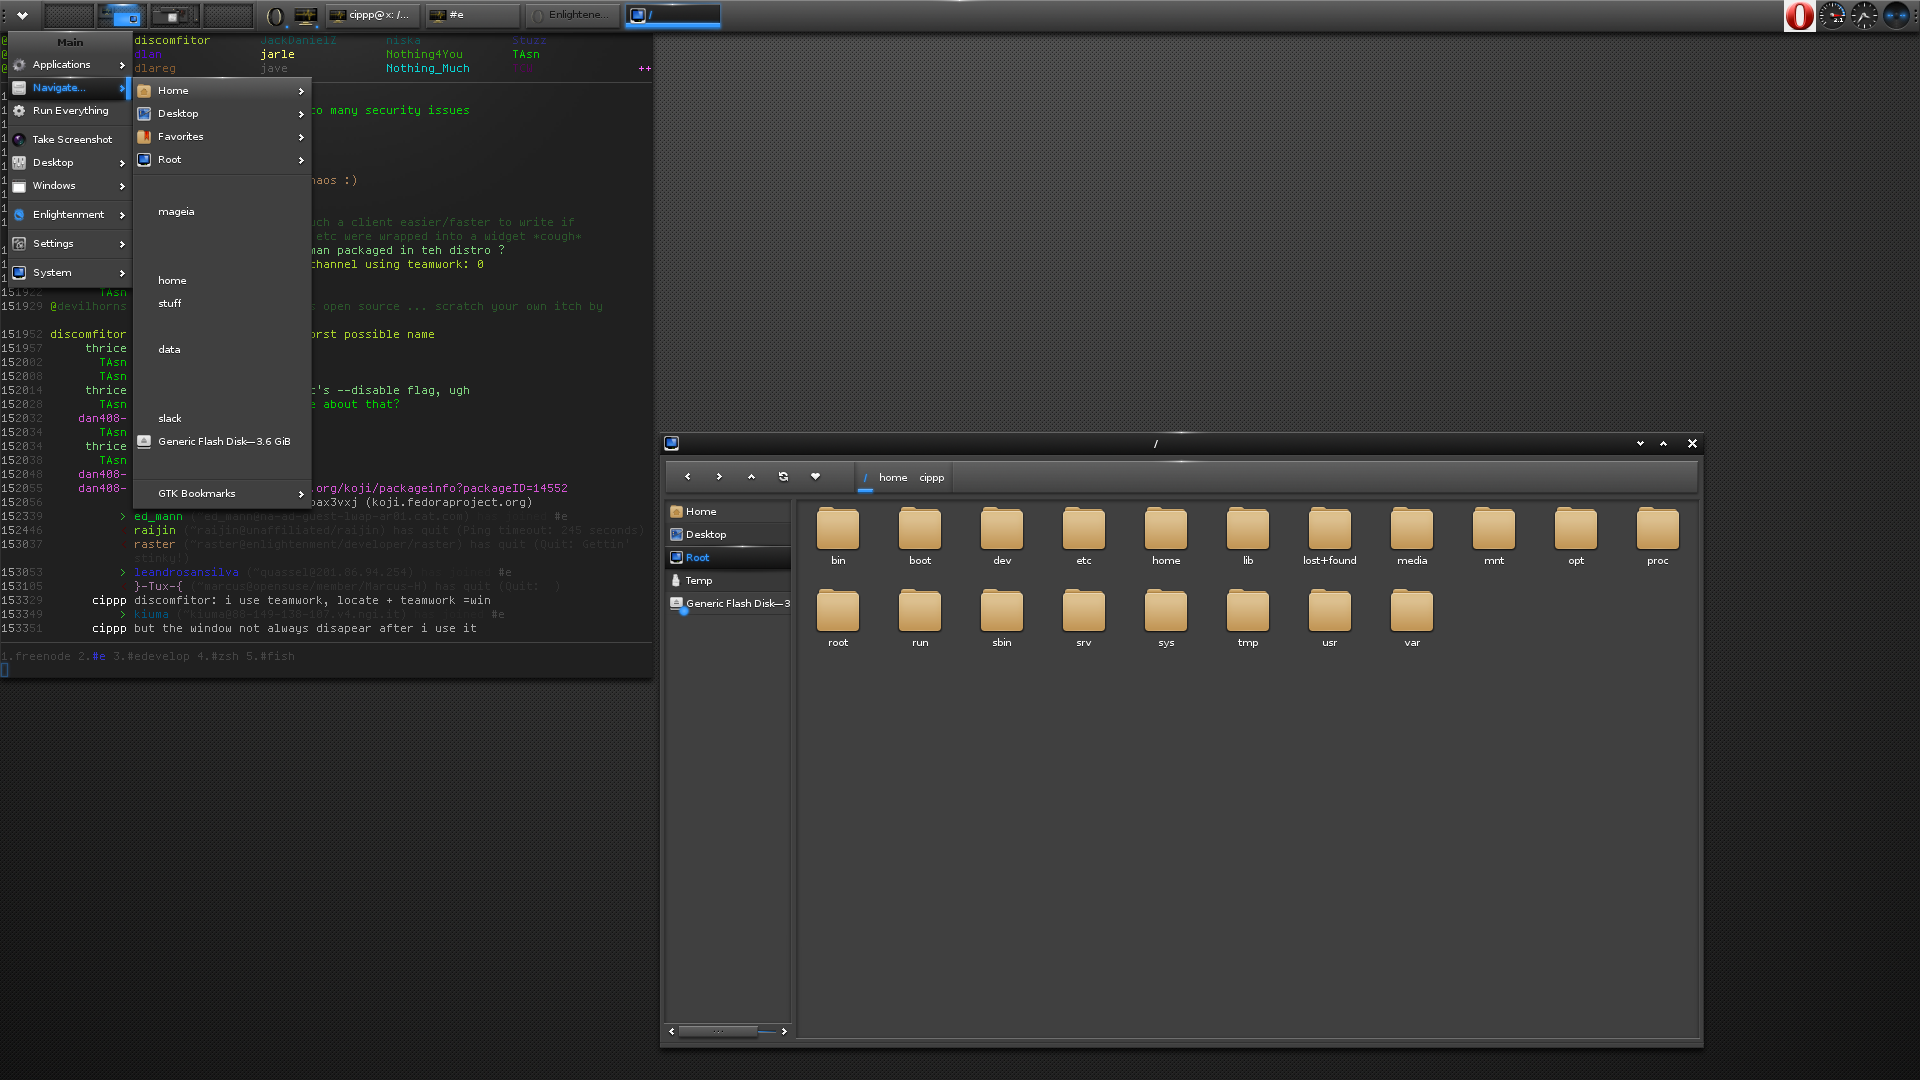
Task: Open the Opera icon in the top shelf
Action: pyautogui.click(x=1800, y=16)
